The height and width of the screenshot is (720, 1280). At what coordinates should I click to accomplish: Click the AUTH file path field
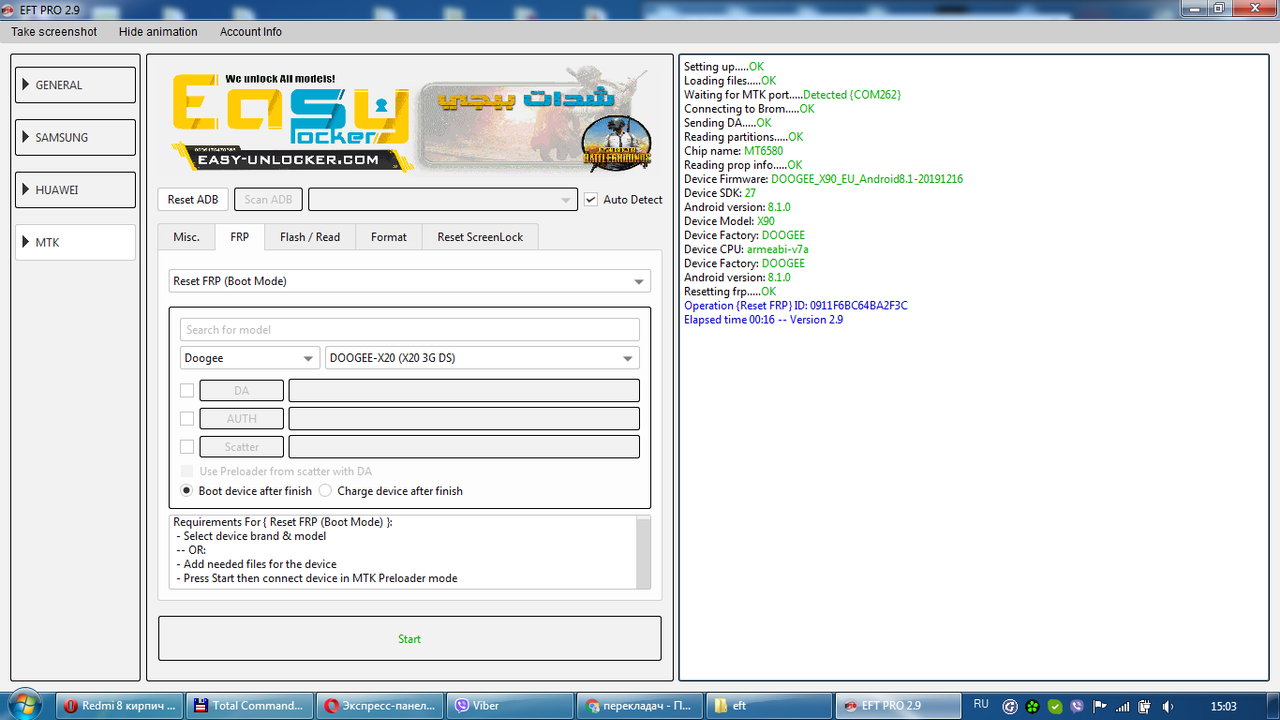coord(464,418)
